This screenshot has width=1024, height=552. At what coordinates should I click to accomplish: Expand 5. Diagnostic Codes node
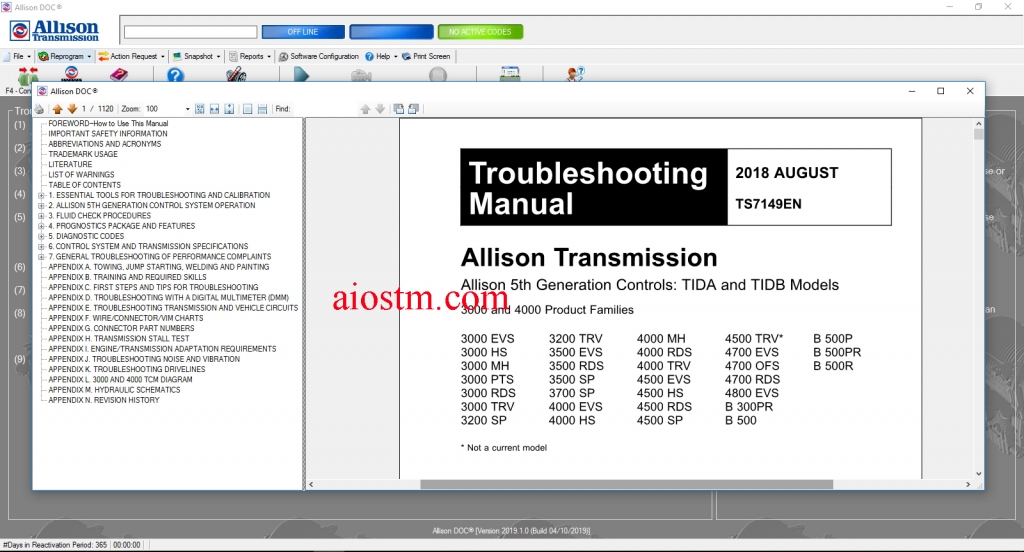pyautogui.click(x=41, y=236)
